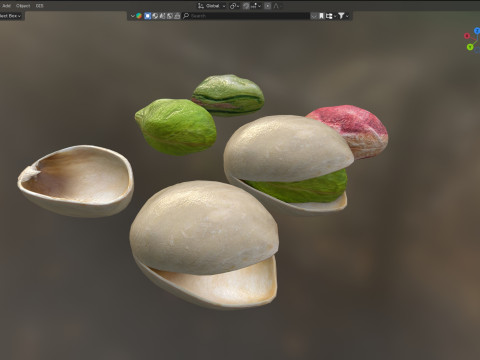Image resolution: width=480 pixels, height=360 pixels.
Task: Click the bookmark icon
Action: 321,16
